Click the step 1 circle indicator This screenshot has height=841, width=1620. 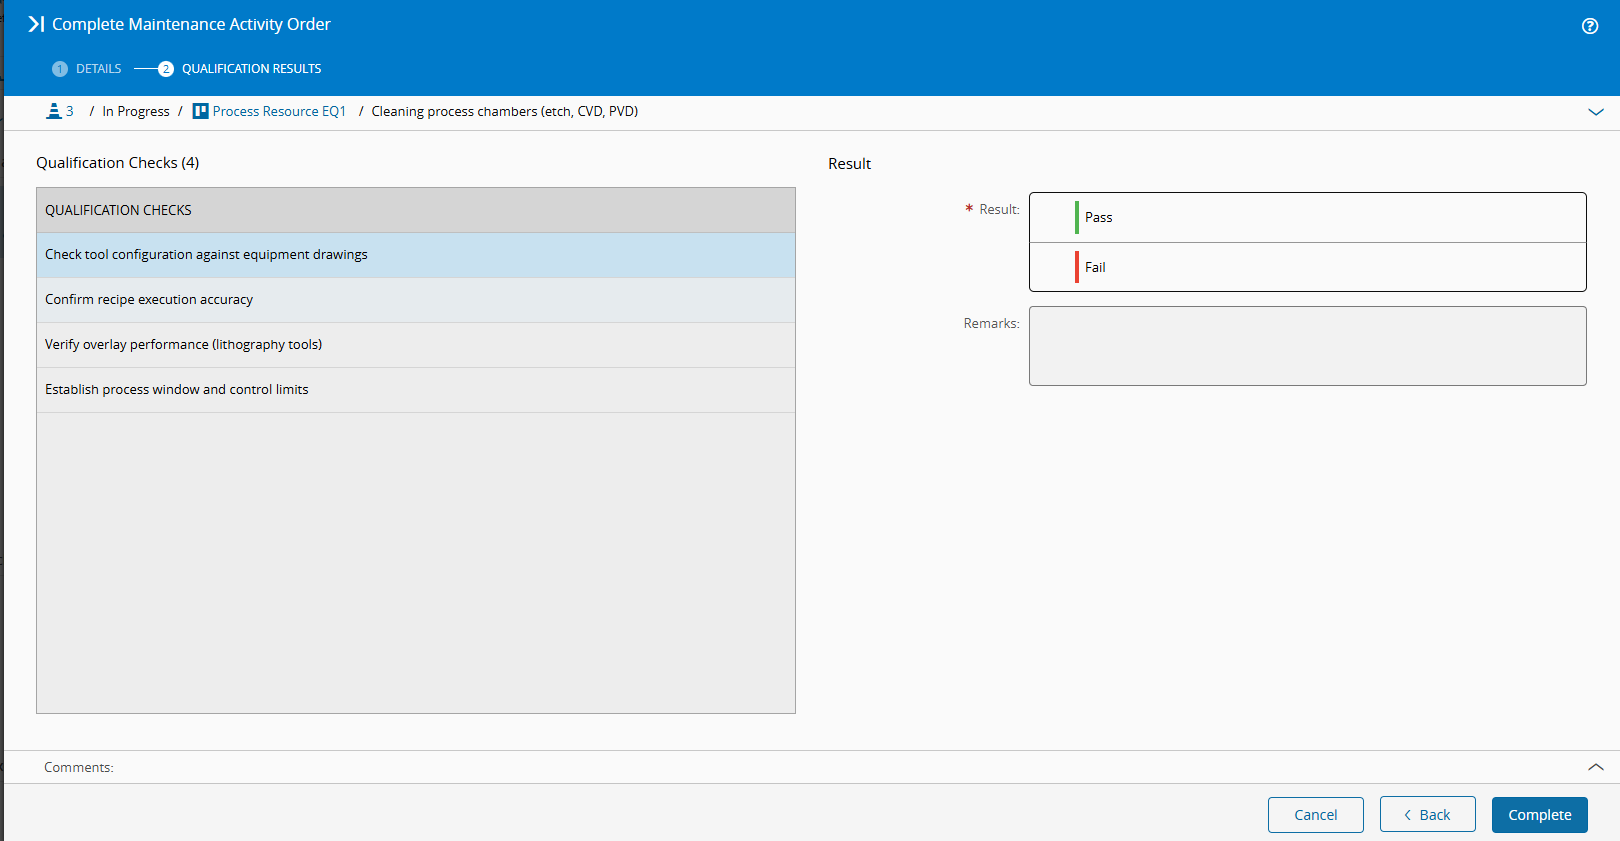tap(60, 69)
